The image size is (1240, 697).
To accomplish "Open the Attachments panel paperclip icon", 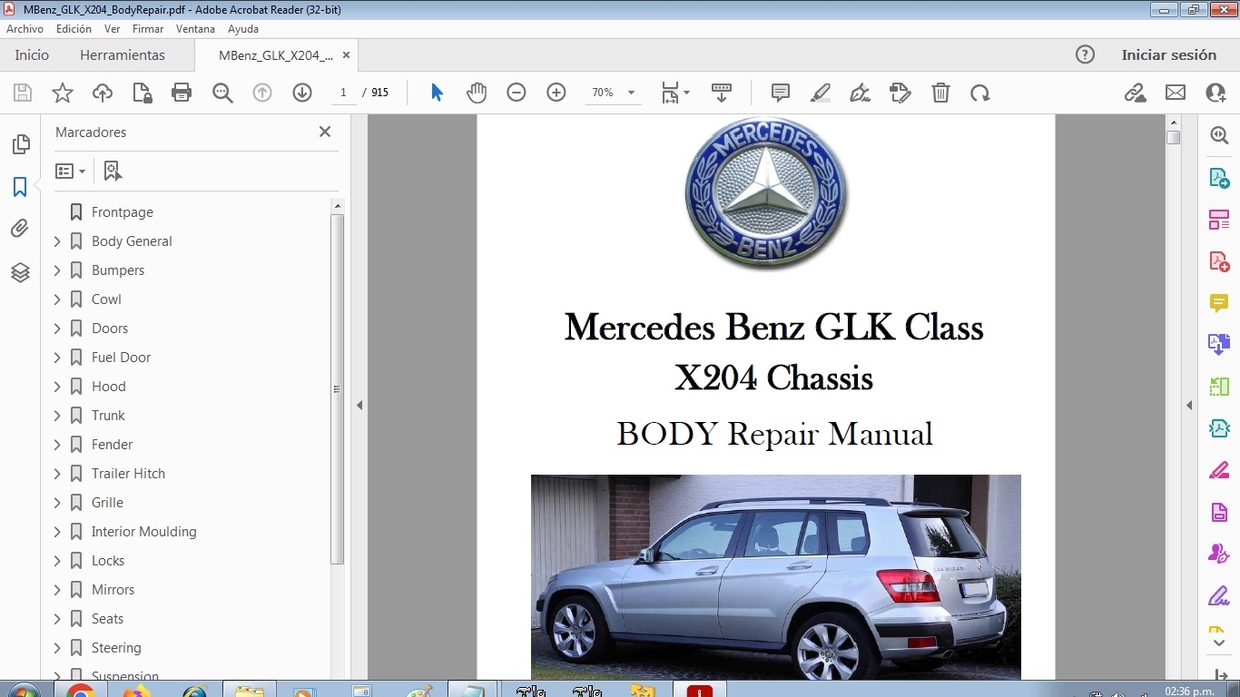I will point(20,228).
